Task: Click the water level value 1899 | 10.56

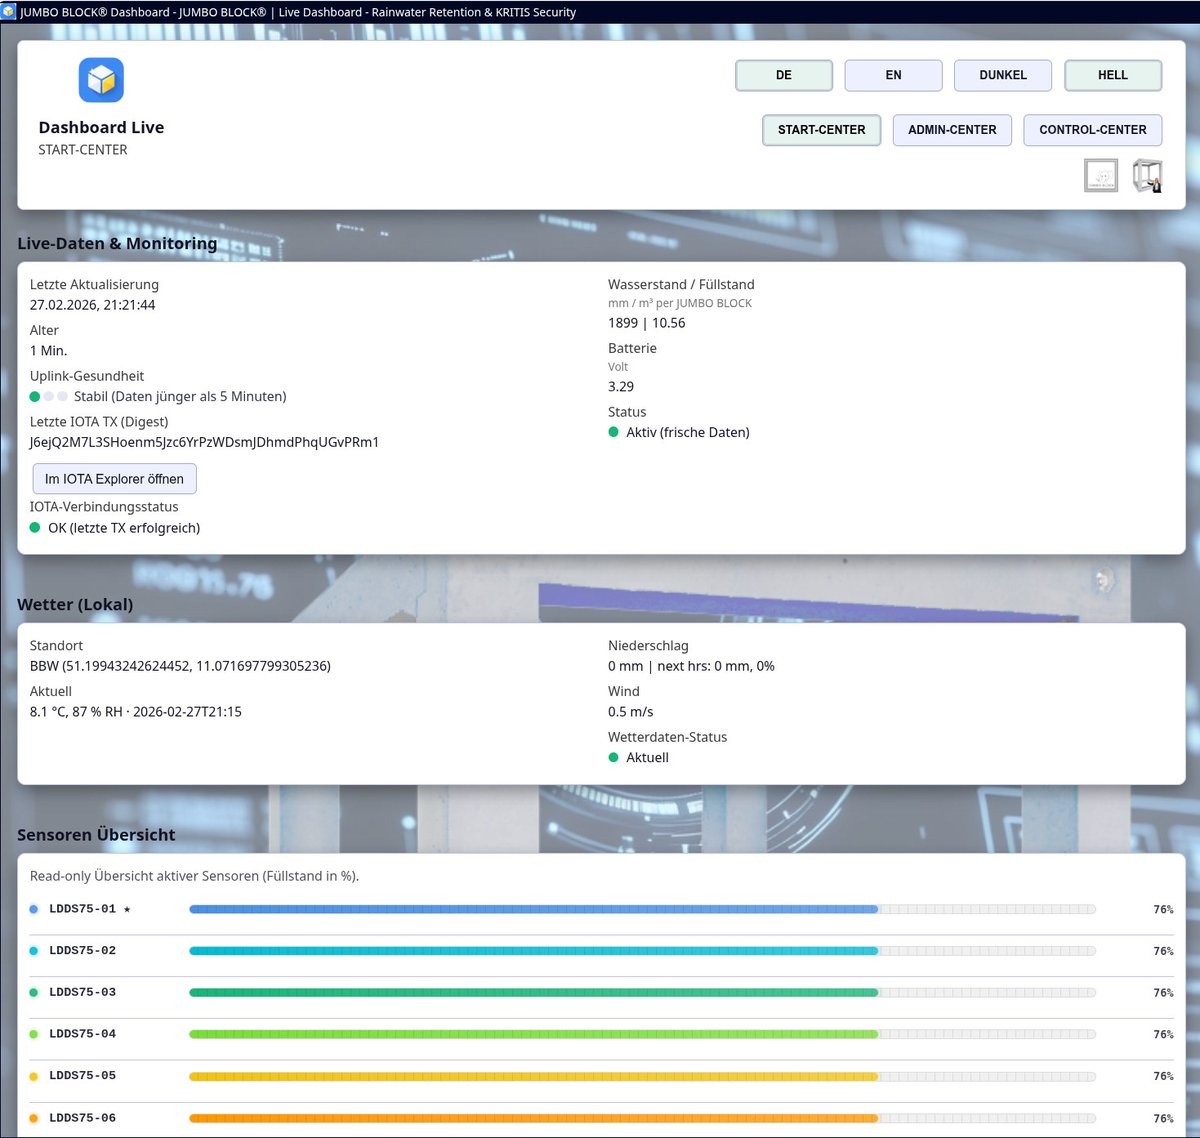Action: [647, 323]
